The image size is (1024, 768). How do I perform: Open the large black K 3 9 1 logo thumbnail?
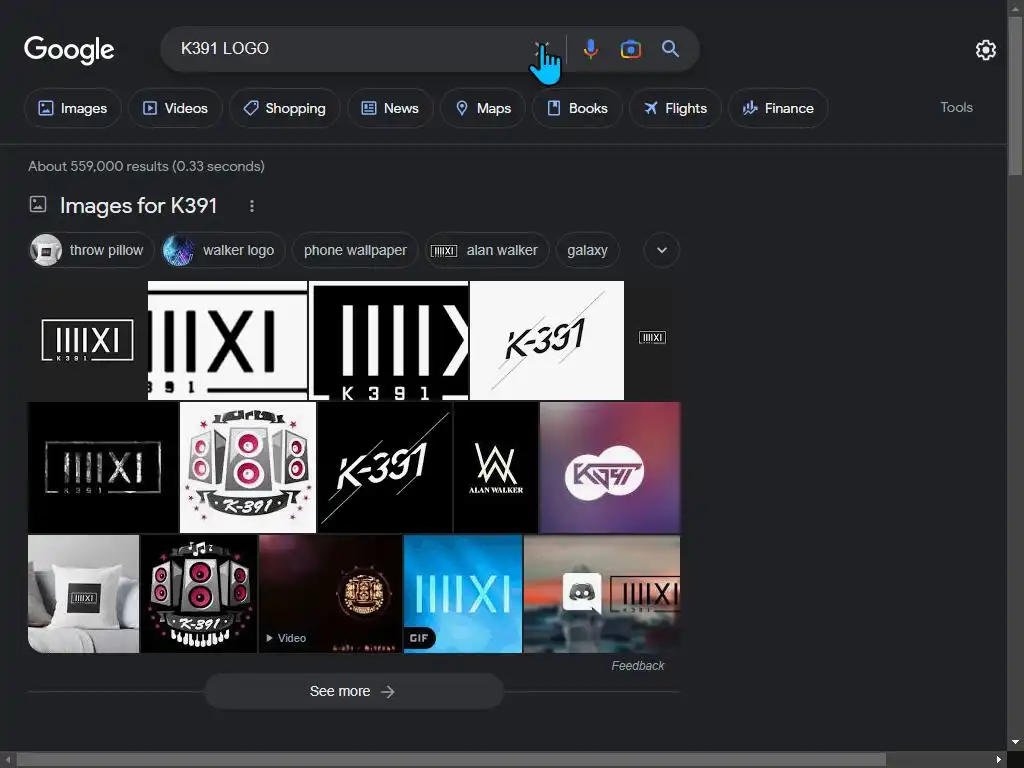pyautogui.click(x=389, y=340)
